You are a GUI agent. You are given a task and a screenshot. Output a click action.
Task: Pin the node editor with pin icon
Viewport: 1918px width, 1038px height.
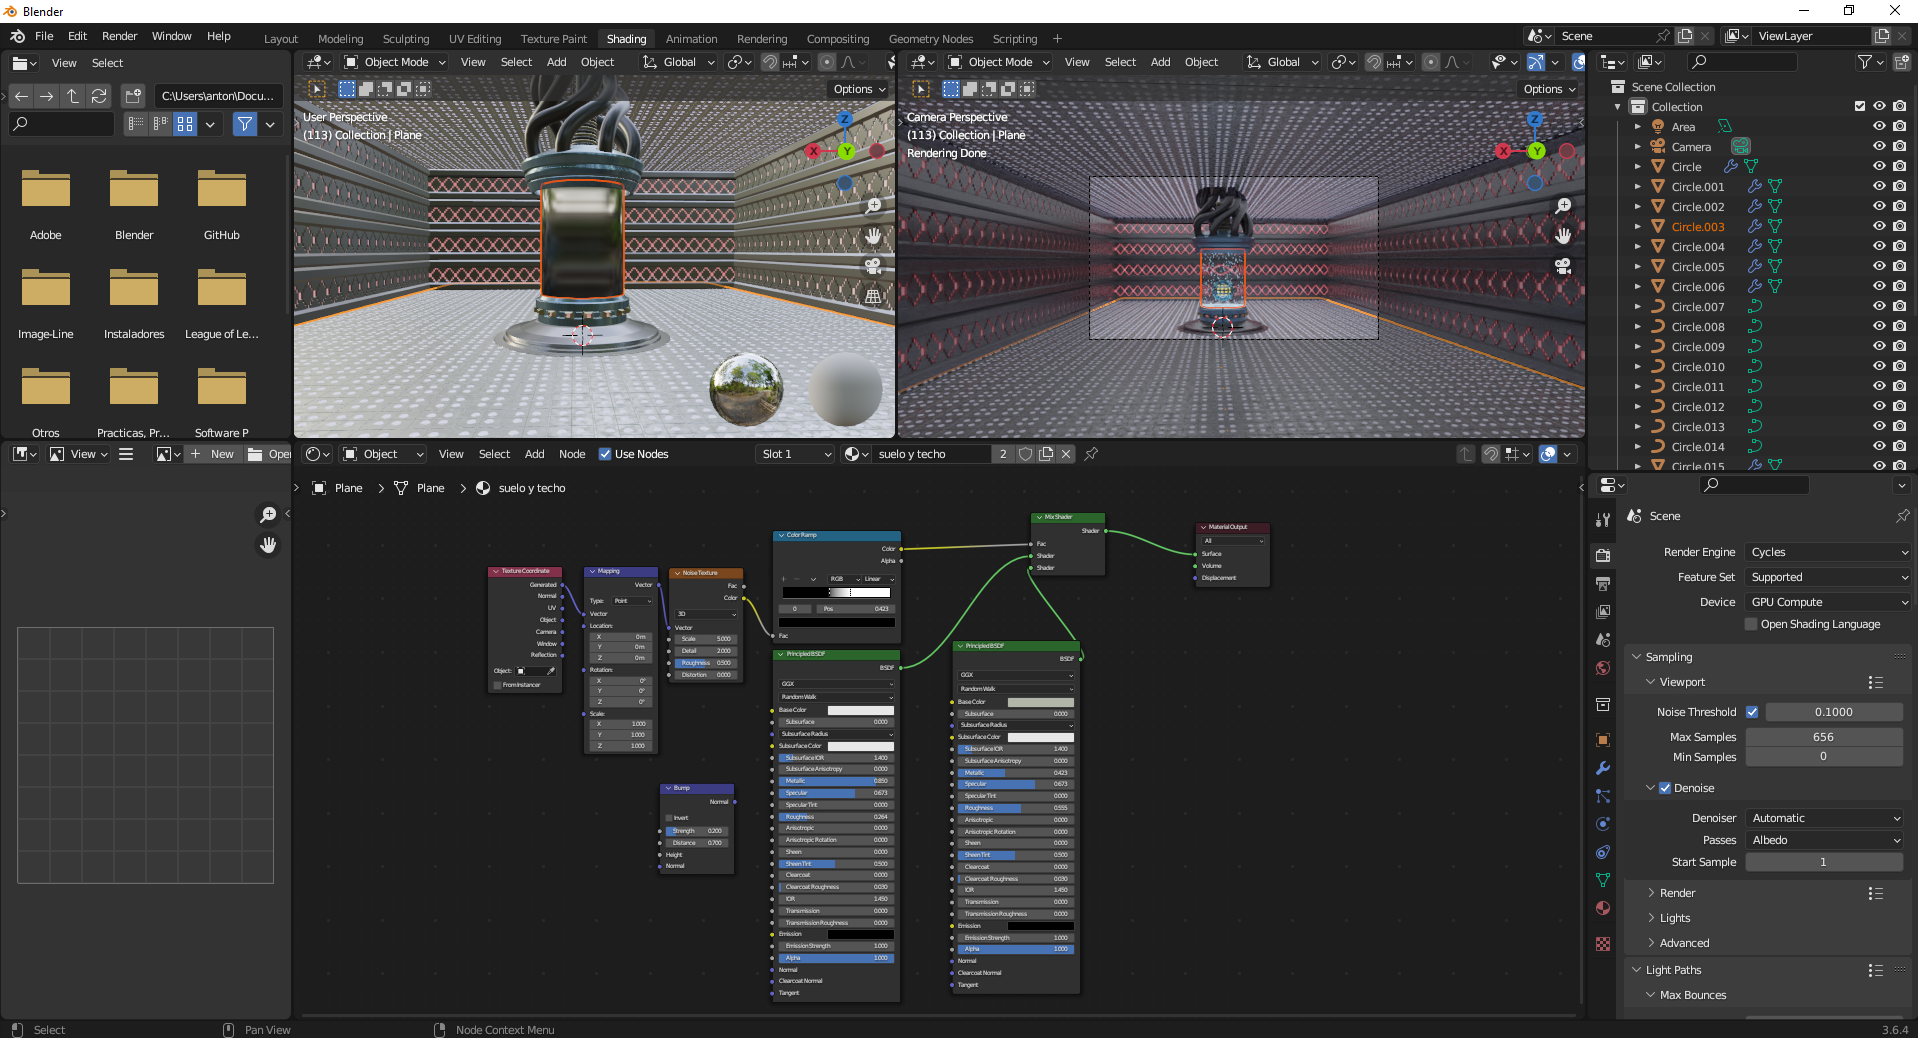1091,454
